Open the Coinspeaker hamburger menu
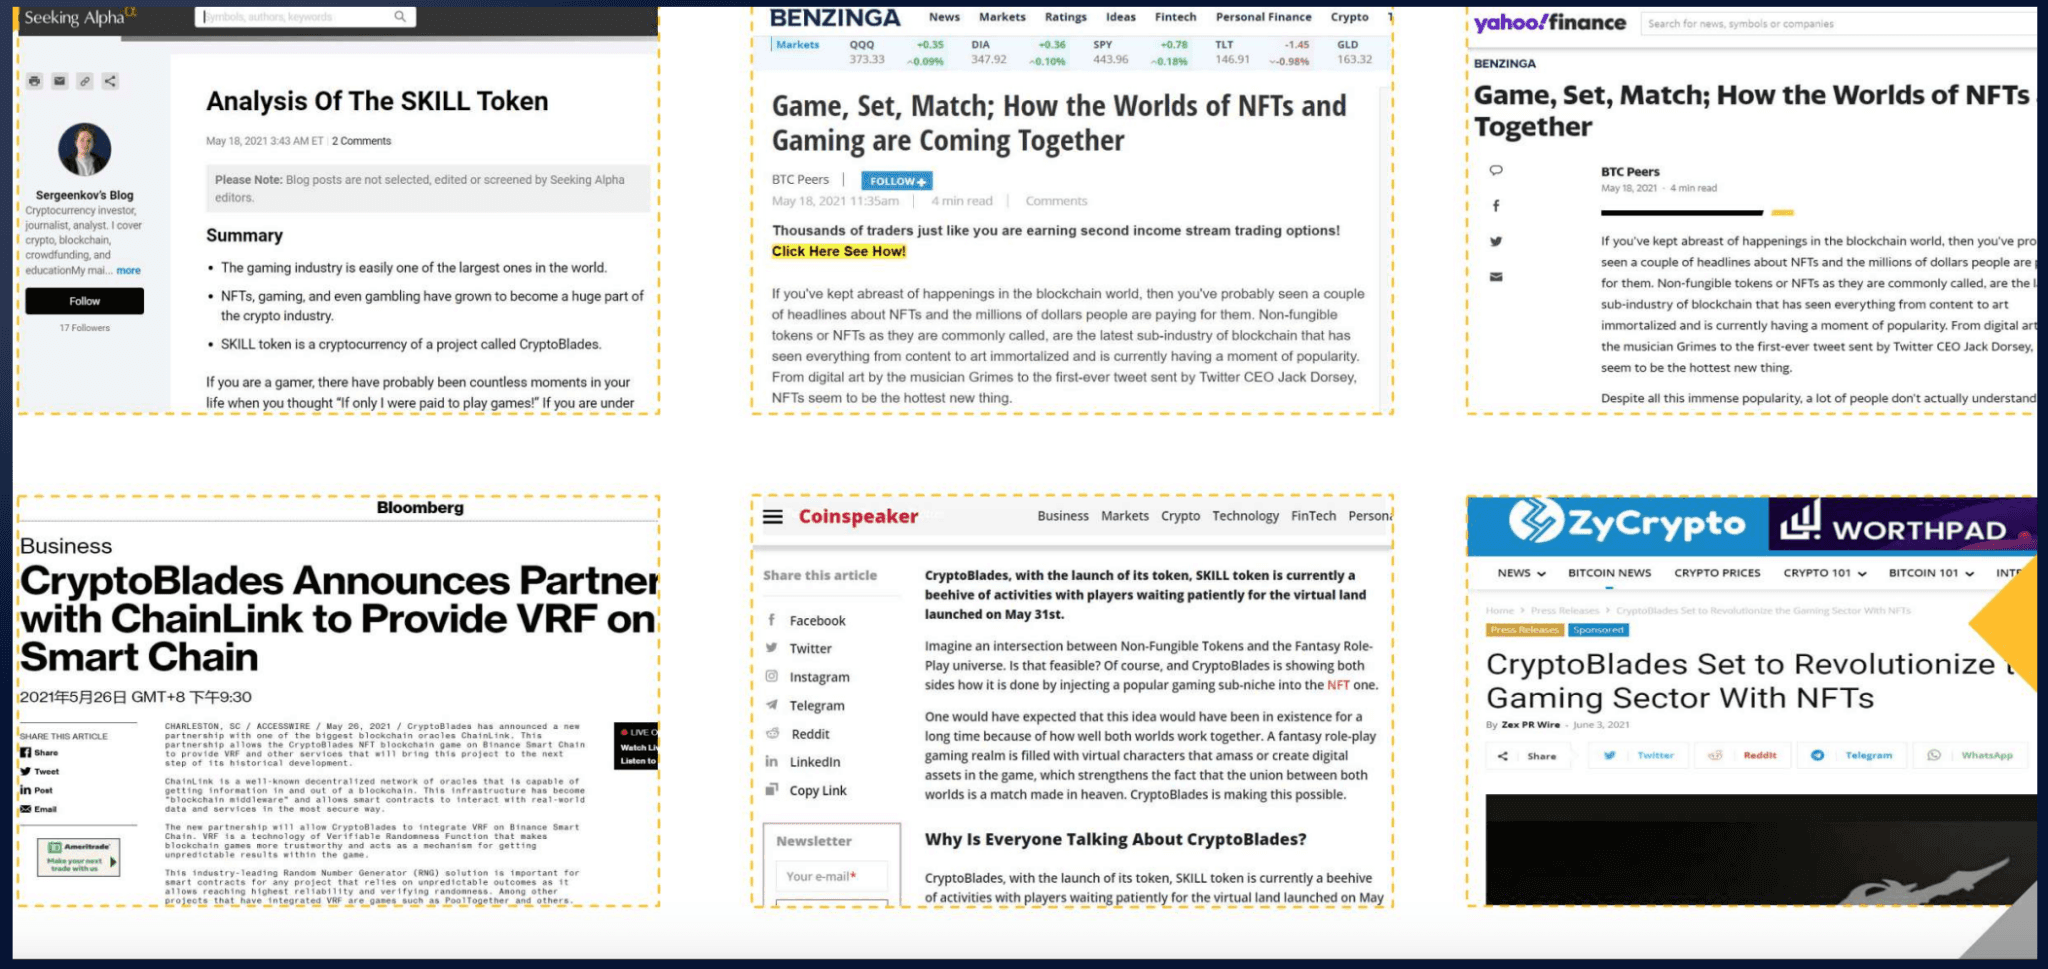2048x969 pixels. point(773,517)
